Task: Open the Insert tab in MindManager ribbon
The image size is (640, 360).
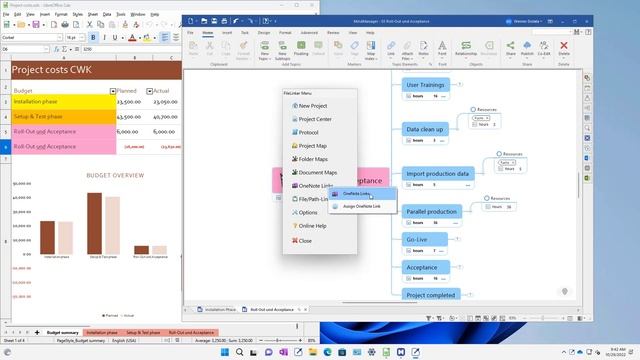Action: pos(227,33)
